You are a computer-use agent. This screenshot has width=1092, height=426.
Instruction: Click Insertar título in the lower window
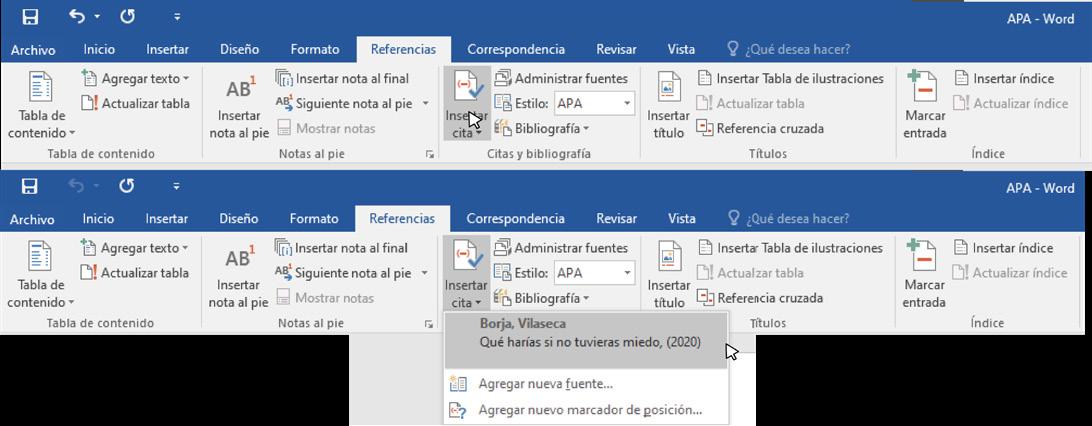(669, 274)
